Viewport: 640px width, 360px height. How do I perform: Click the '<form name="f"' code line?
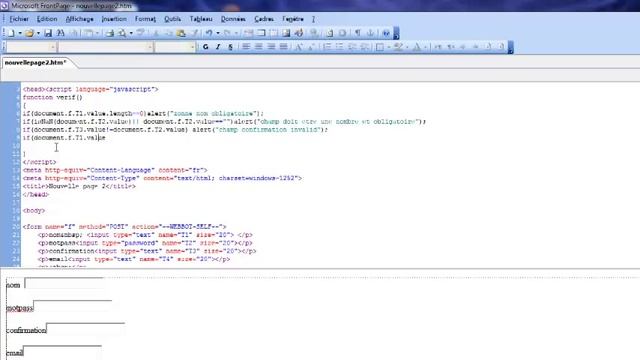coord(124,227)
